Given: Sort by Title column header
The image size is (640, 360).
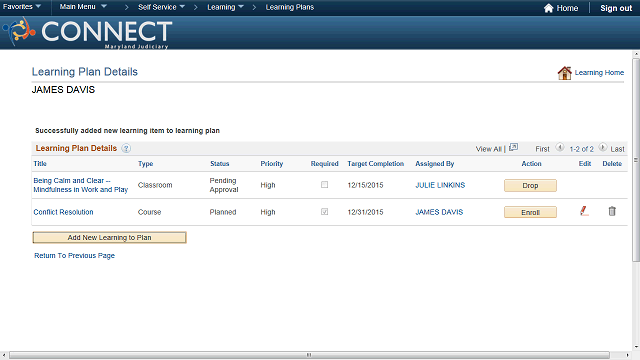Looking at the screenshot, I should click(40, 164).
